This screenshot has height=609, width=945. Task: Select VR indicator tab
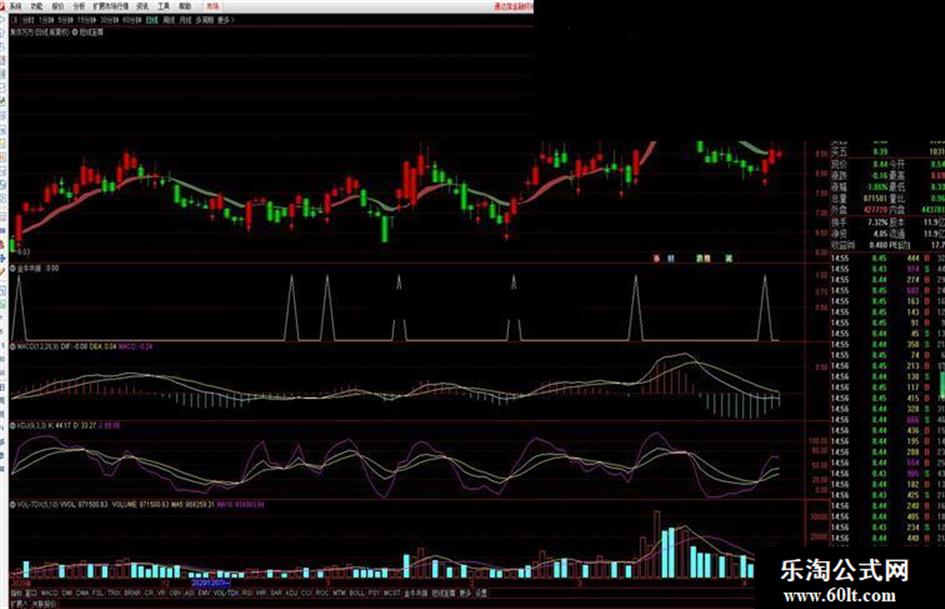click(x=161, y=593)
